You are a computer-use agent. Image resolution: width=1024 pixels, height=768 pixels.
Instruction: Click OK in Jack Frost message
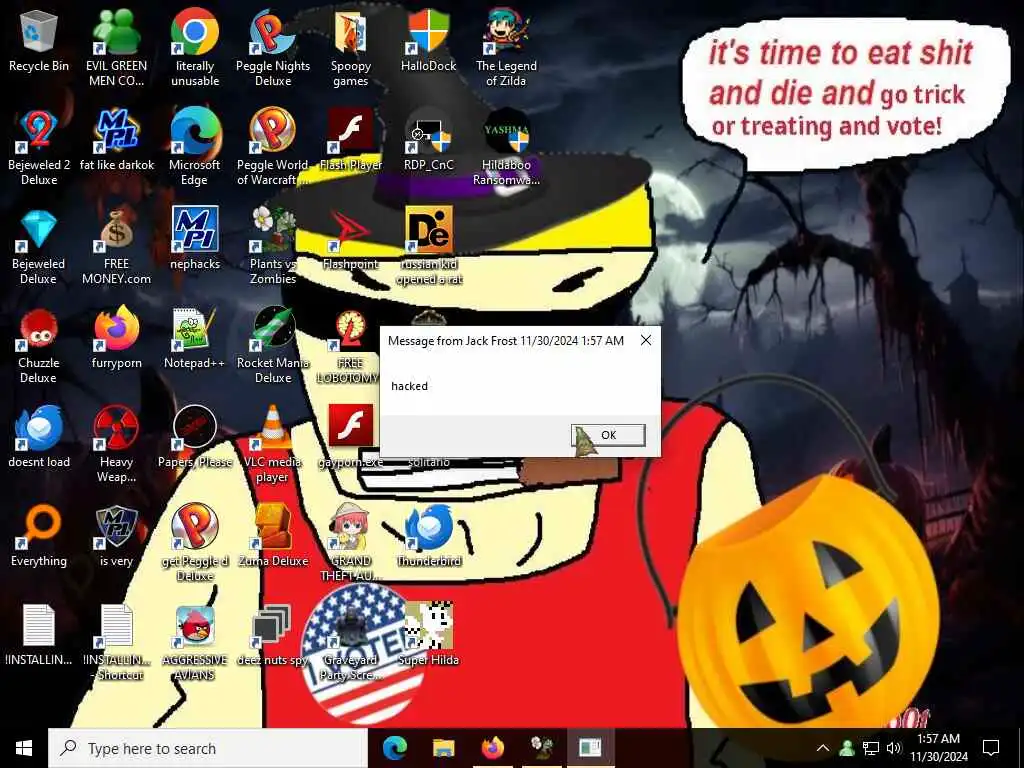[608, 435]
